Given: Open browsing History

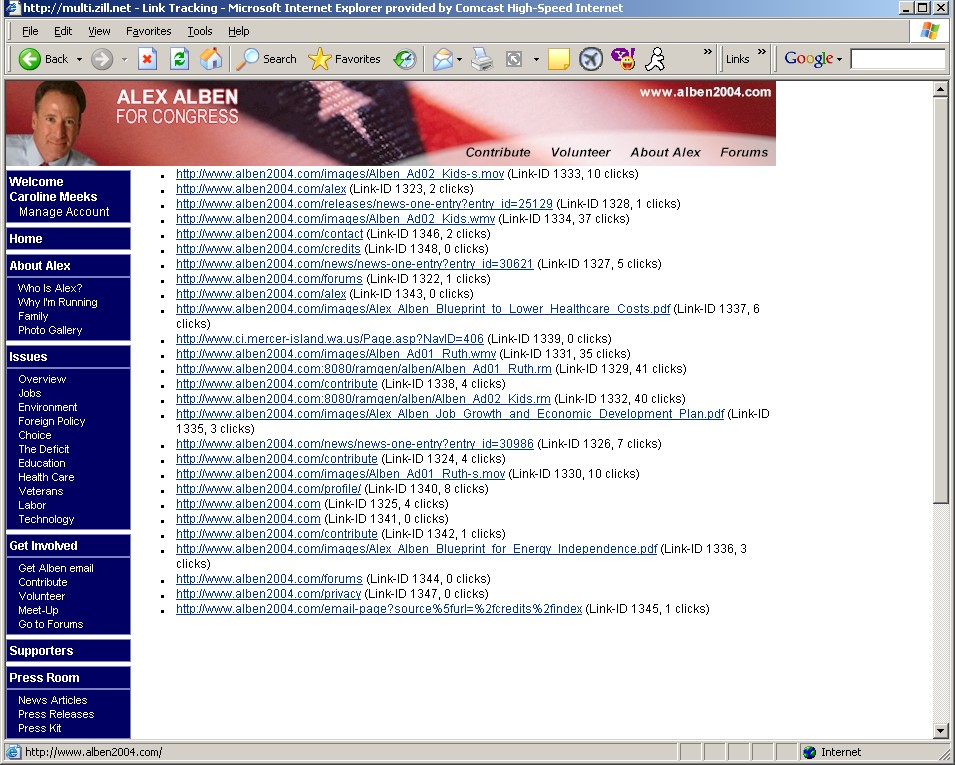Looking at the screenshot, I should [x=405, y=59].
